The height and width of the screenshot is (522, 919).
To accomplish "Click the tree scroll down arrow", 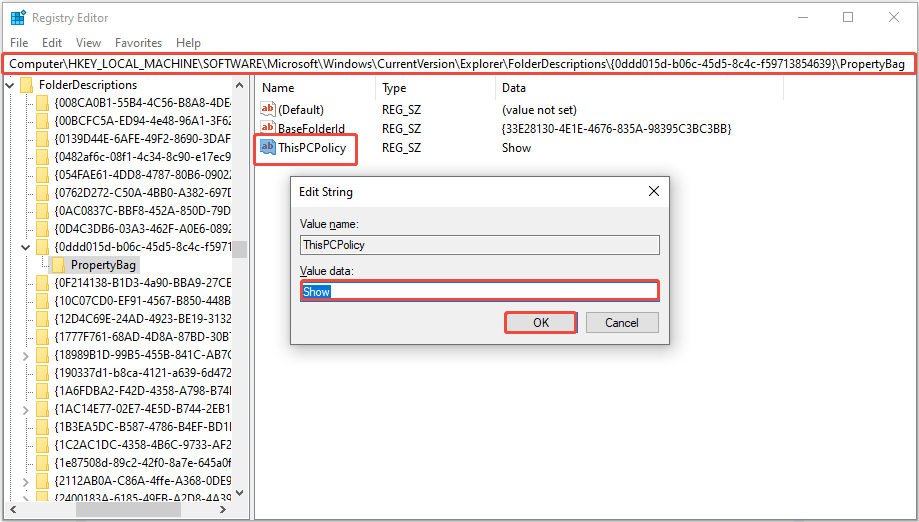I will 240,494.
